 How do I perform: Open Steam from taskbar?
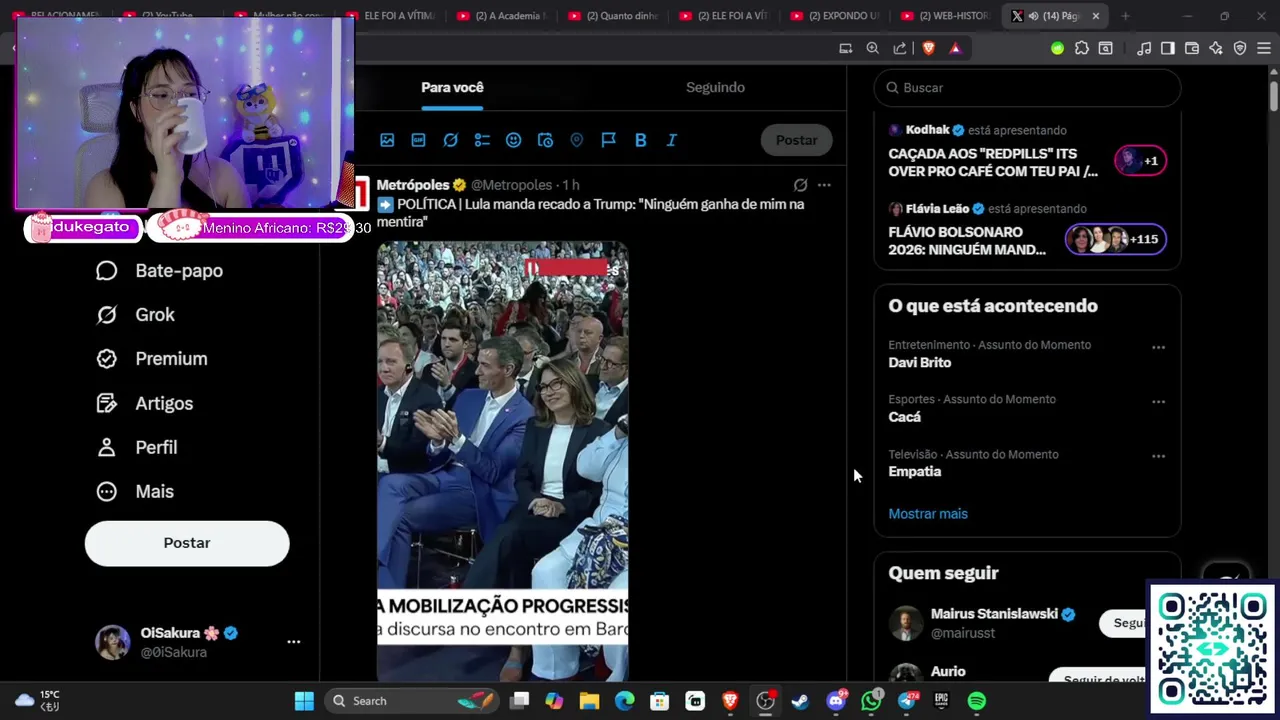tap(800, 701)
